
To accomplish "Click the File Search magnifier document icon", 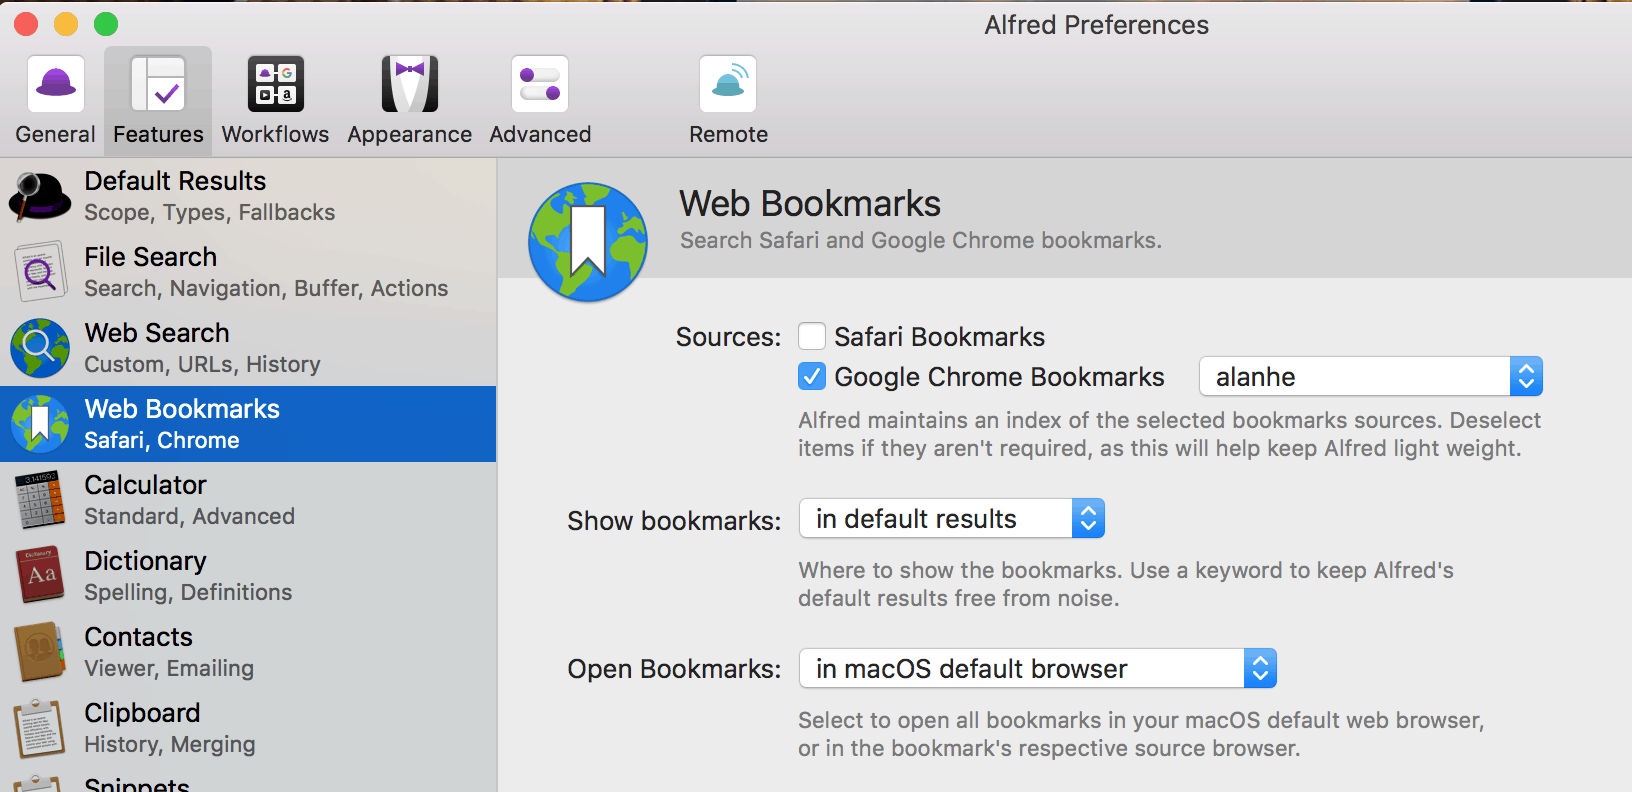I will pyautogui.click(x=40, y=272).
